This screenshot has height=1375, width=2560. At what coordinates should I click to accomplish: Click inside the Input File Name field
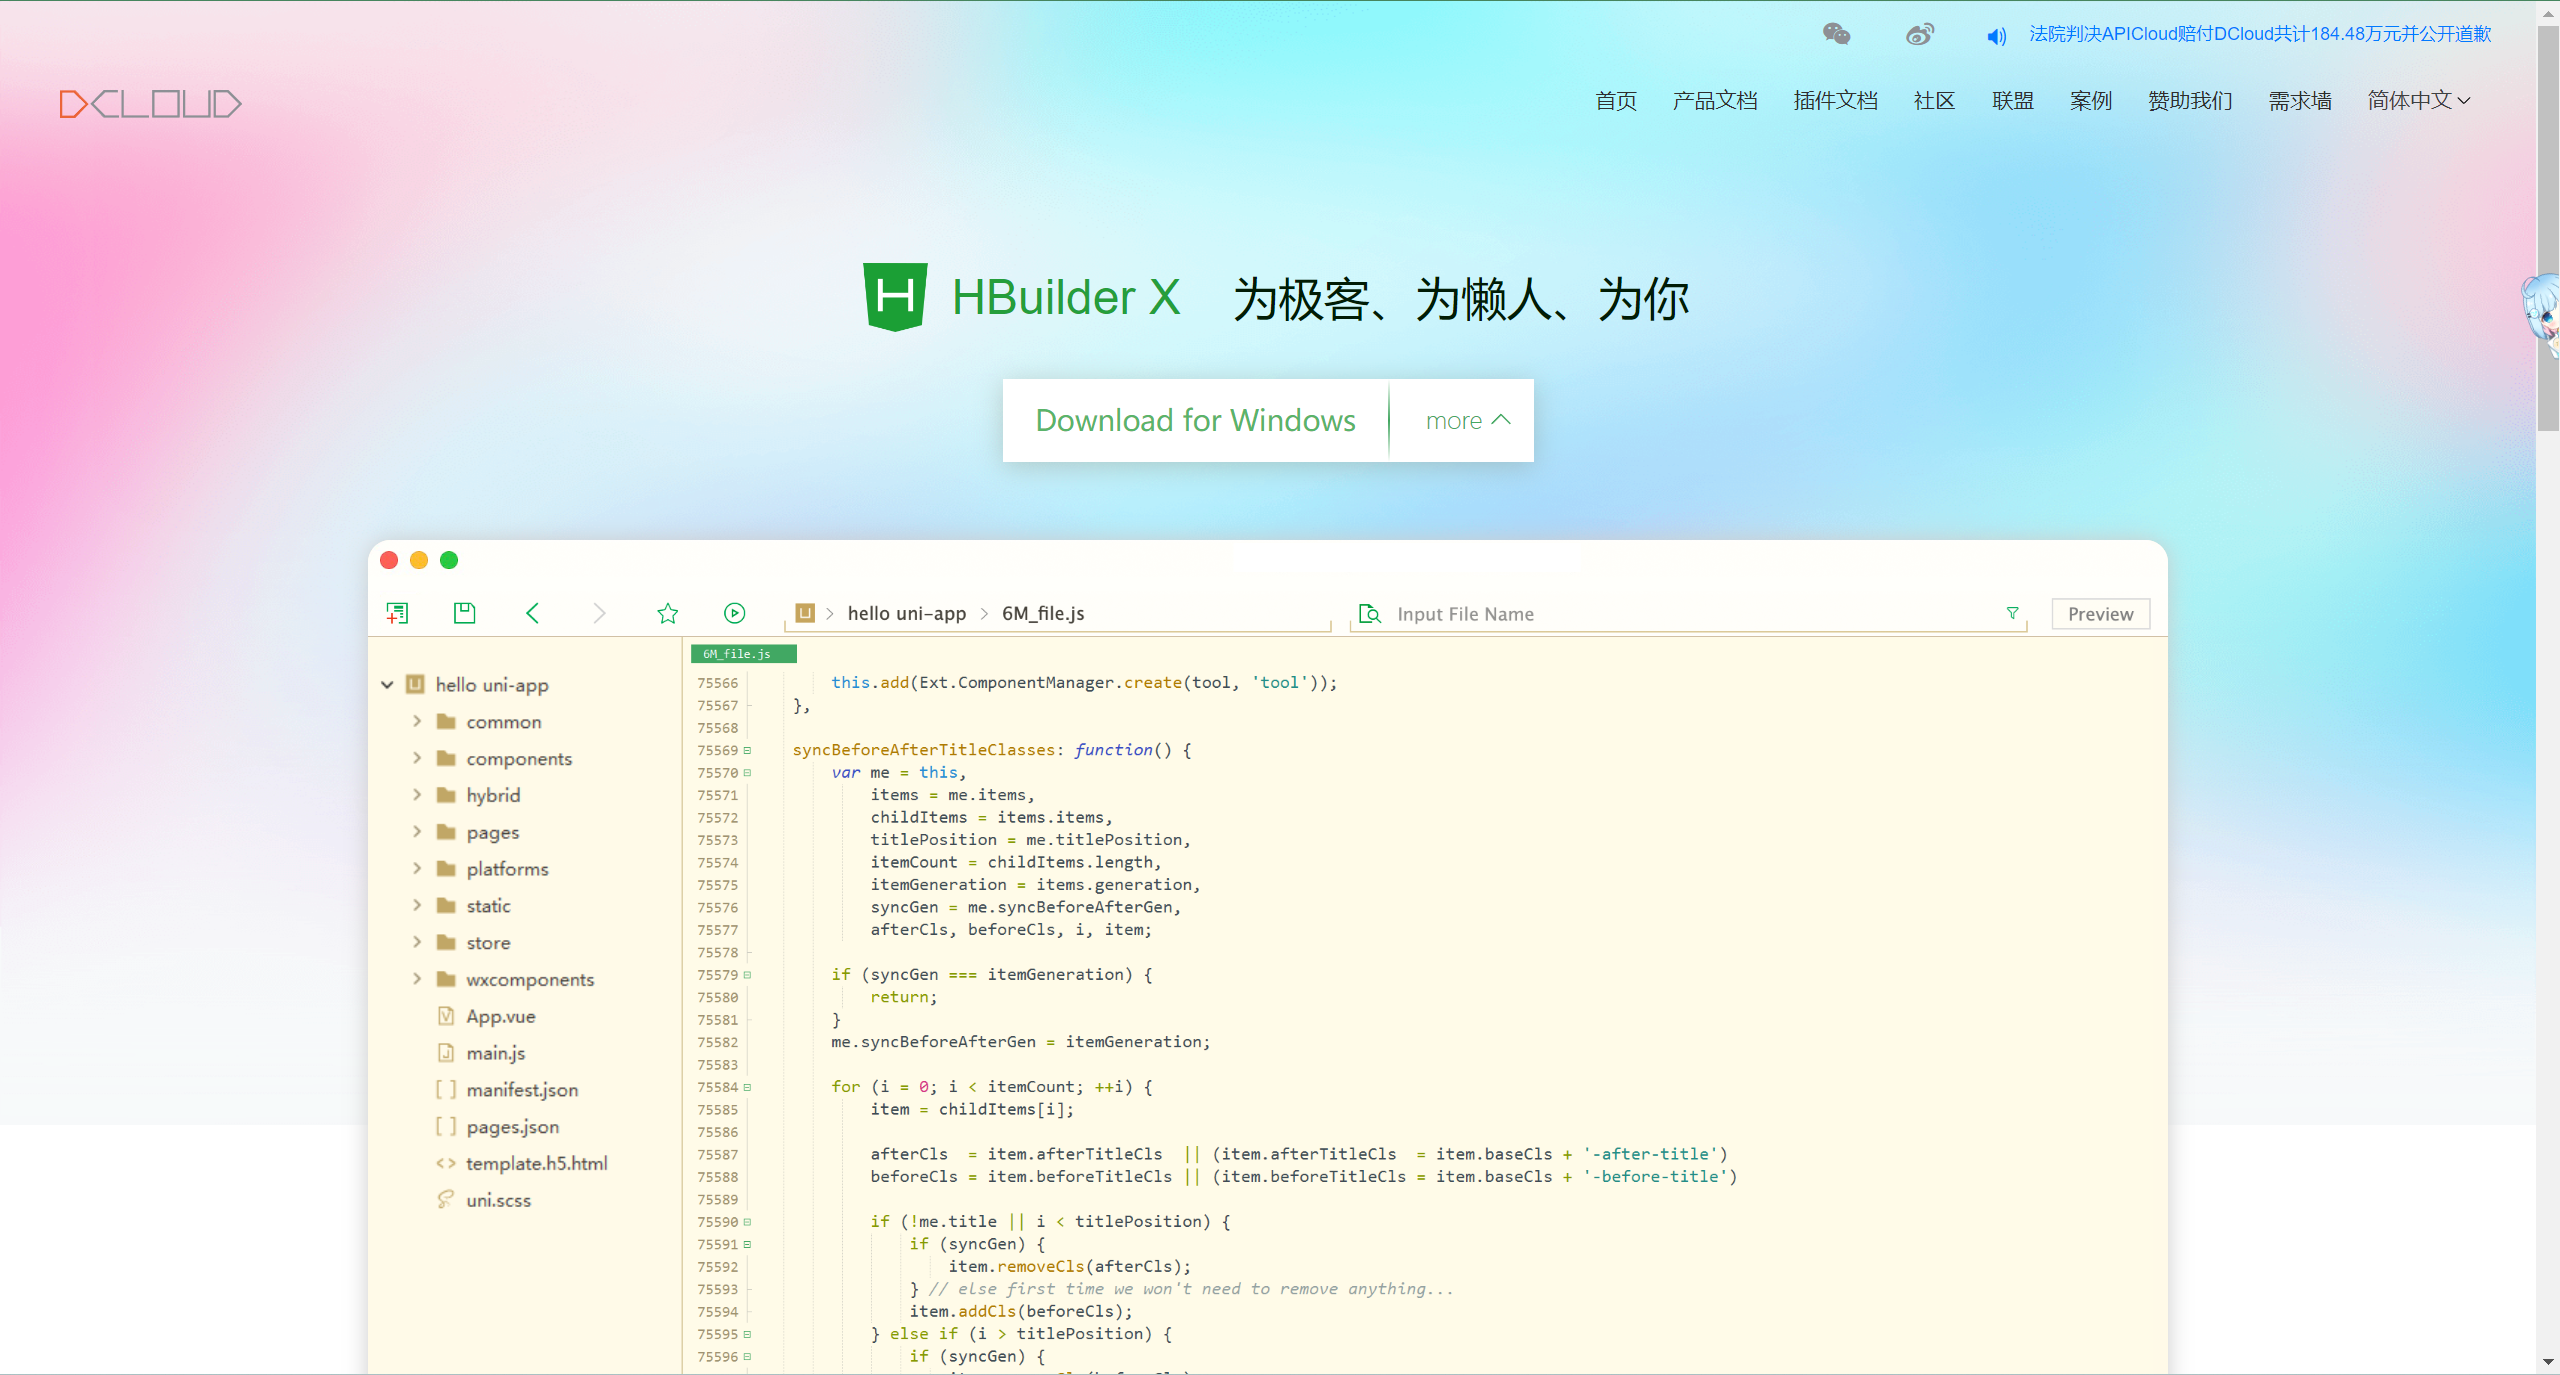[1600, 614]
